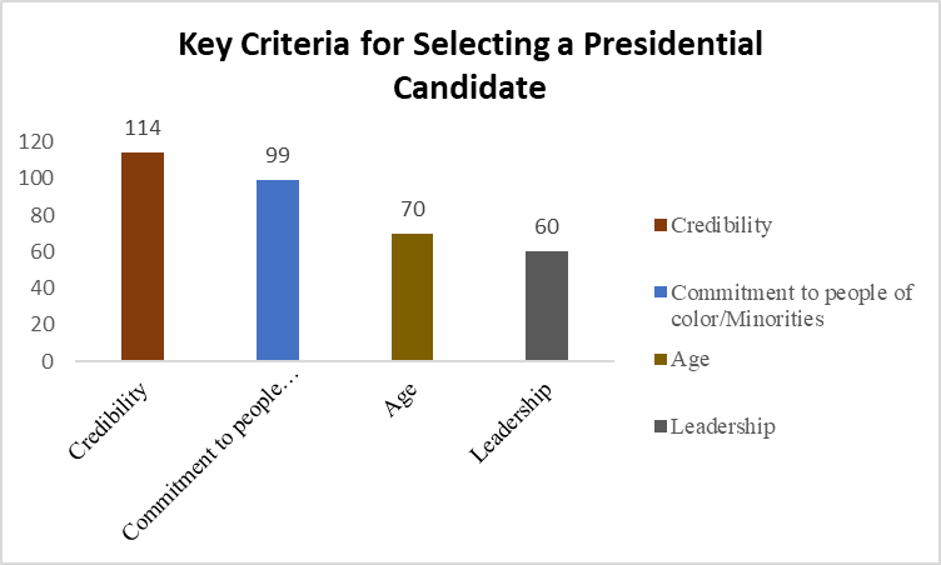This screenshot has width=941, height=566.
Task: Click the 60 data label above Leadership bar
Action: point(547,228)
